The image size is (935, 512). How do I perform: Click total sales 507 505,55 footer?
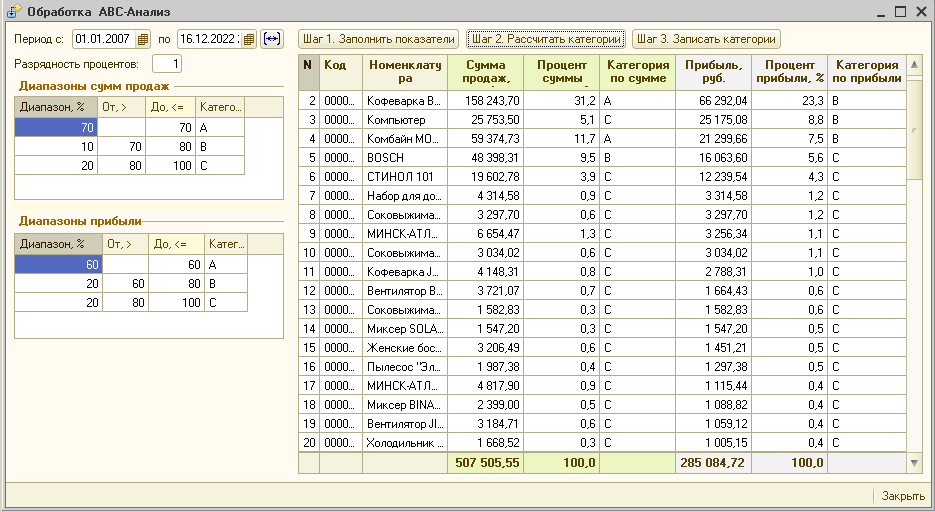tap(485, 463)
